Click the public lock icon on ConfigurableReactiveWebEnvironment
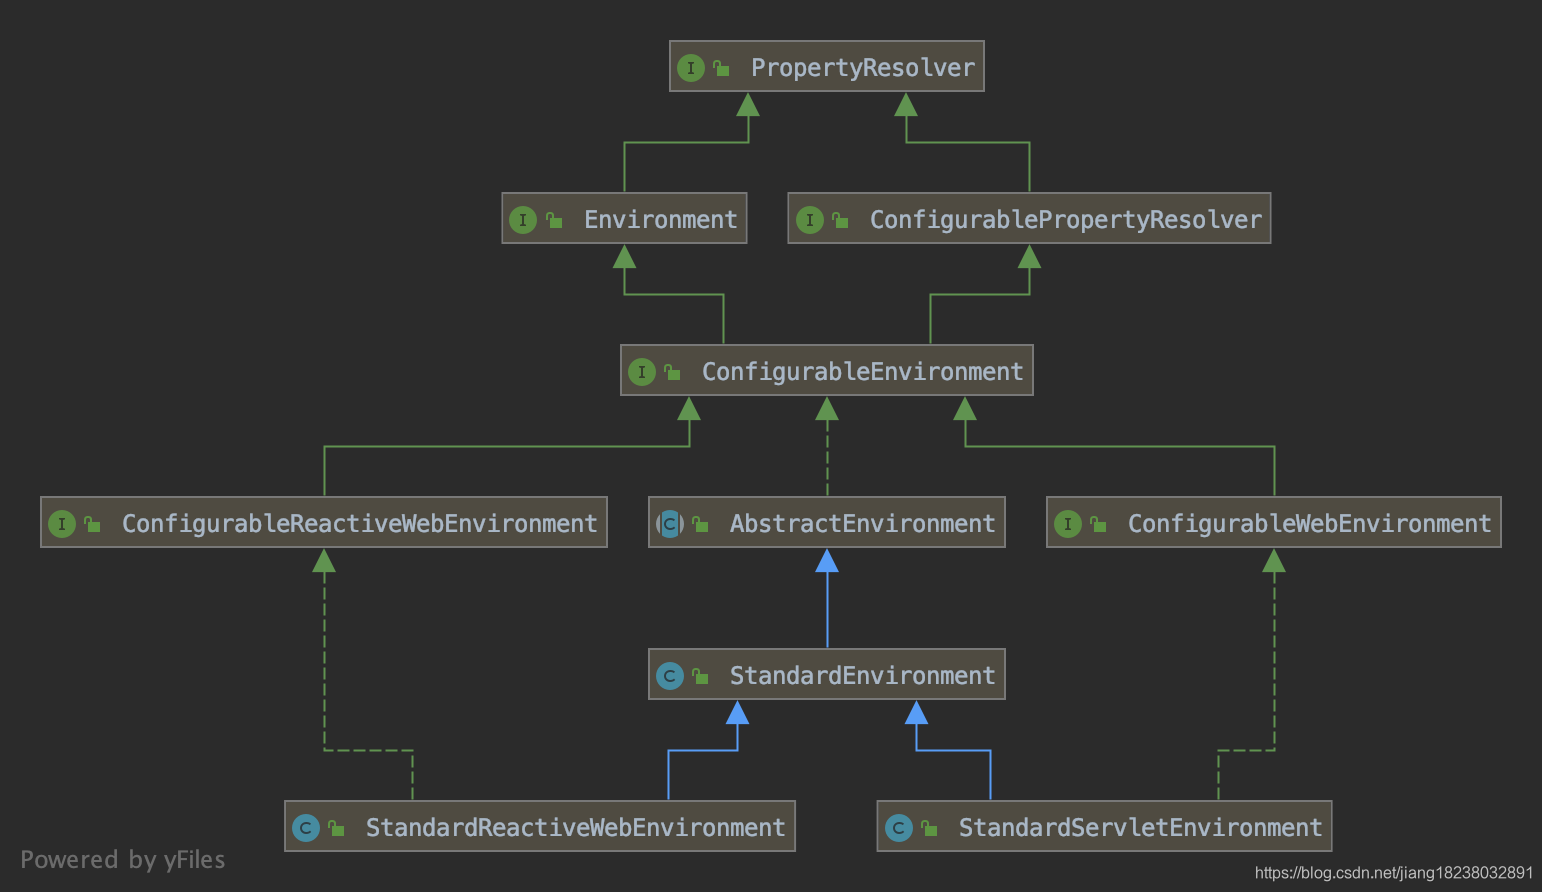Screen dimensions: 1542x892 pos(92,524)
